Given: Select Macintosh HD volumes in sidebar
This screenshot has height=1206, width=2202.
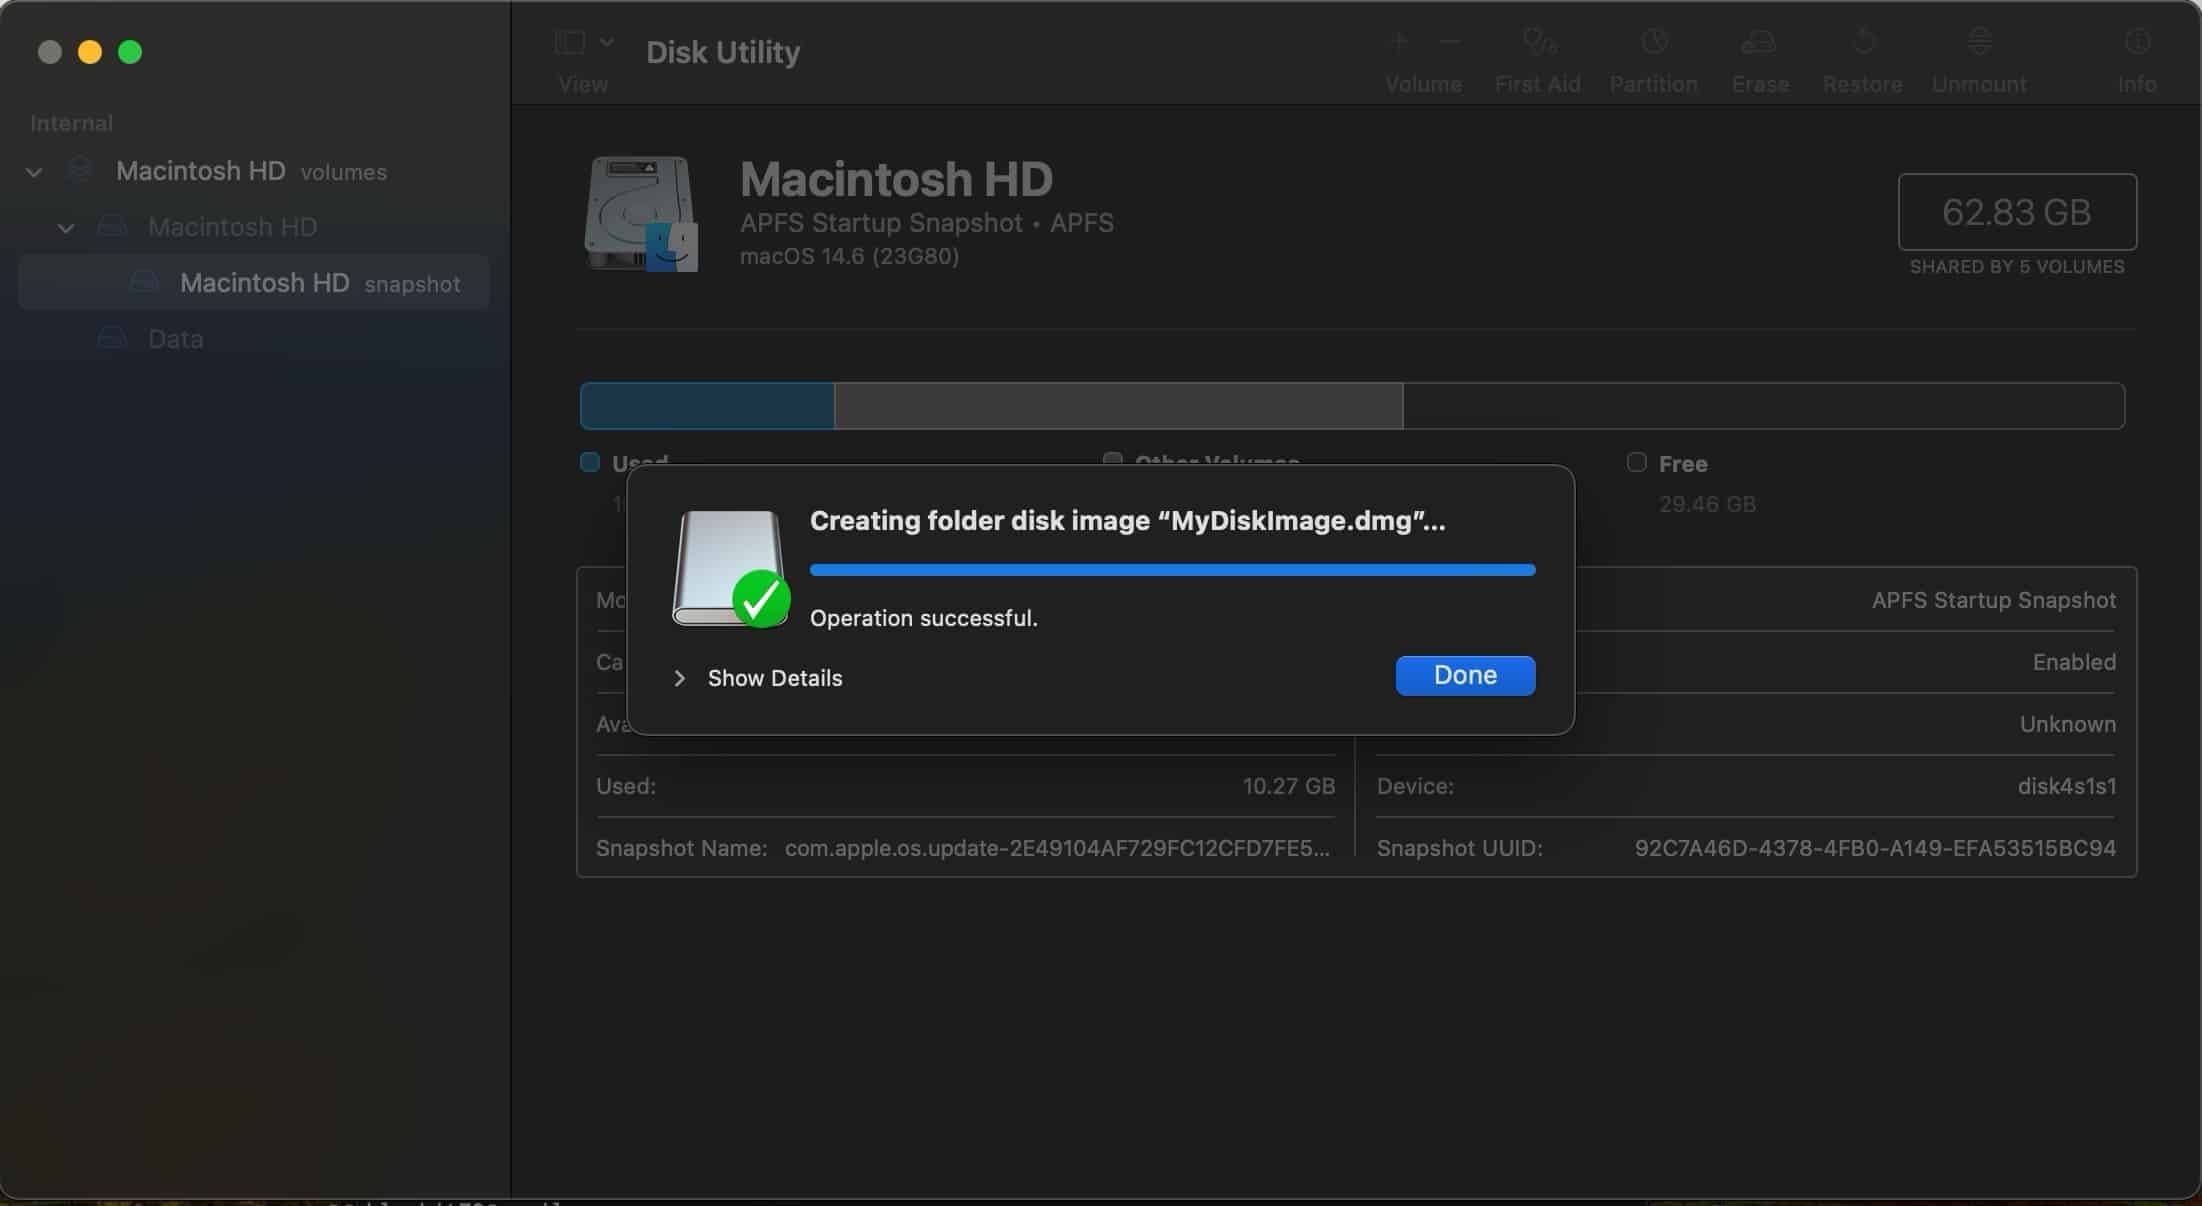Looking at the screenshot, I should pyautogui.click(x=251, y=171).
